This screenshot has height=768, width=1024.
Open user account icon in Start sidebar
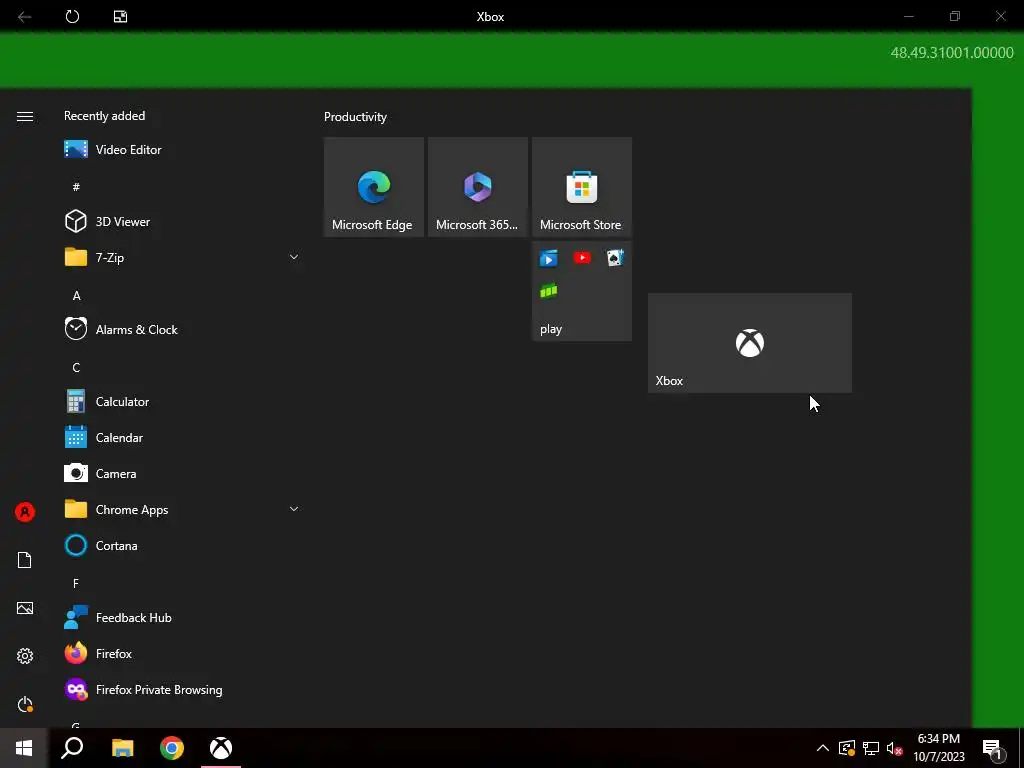(x=25, y=512)
